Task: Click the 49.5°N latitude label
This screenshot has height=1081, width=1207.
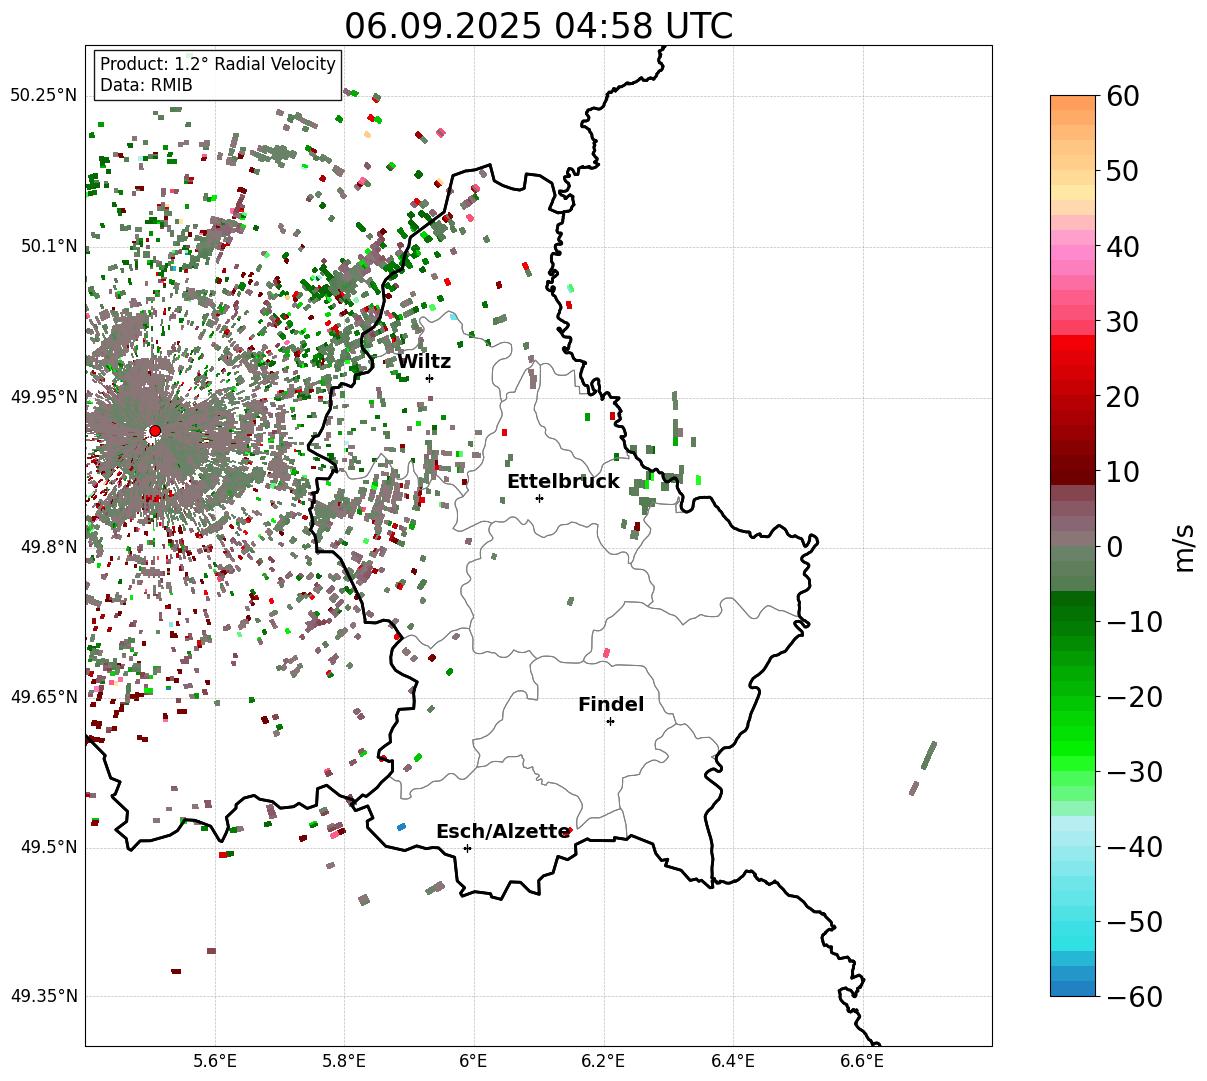Action: click(x=48, y=847)
